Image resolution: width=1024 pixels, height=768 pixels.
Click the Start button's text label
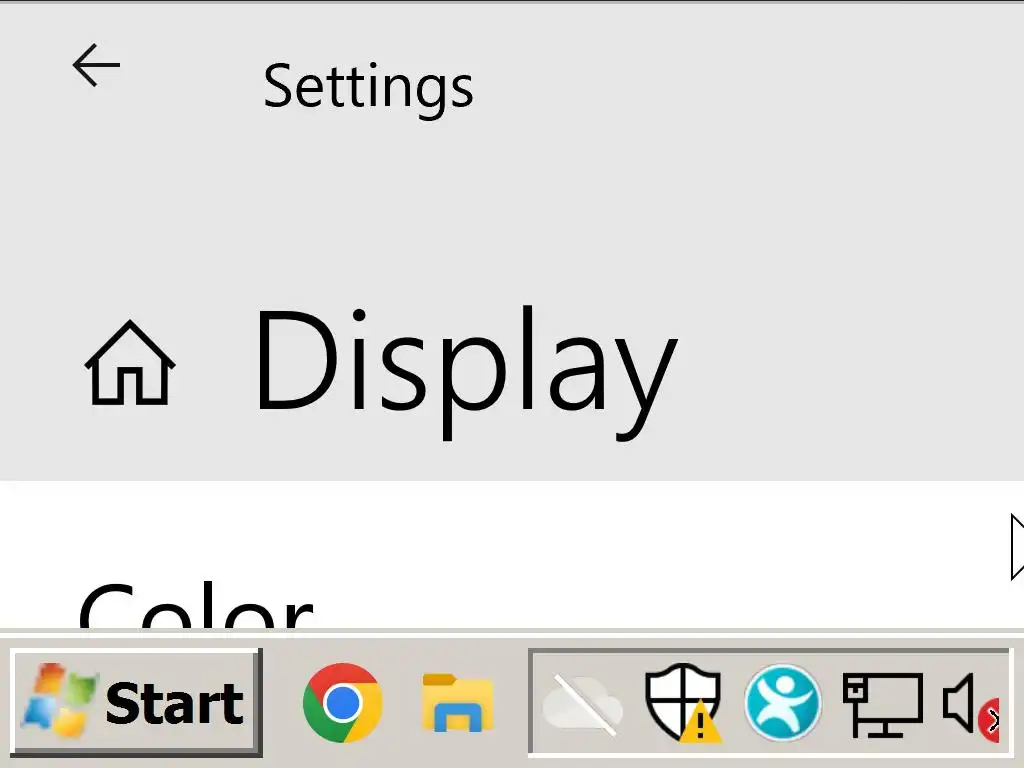click(x=174, y=703)
